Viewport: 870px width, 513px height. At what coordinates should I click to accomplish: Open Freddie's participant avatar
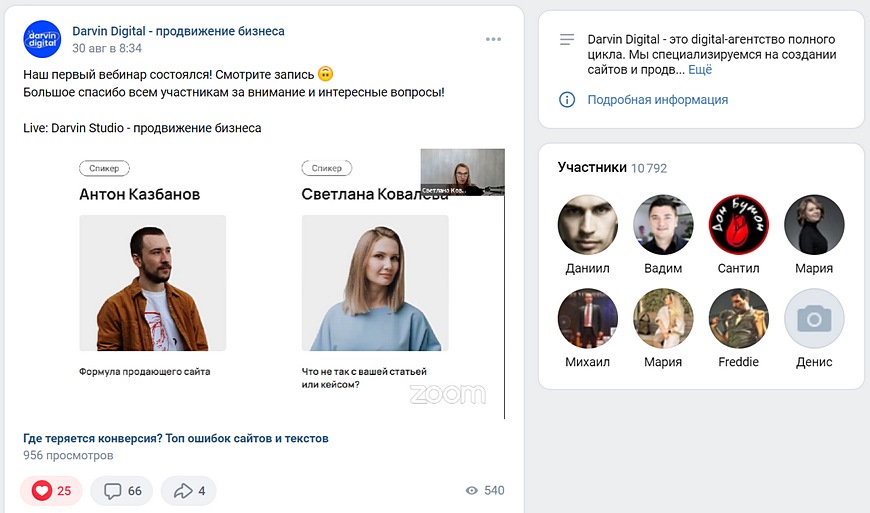(x=739, y=318)
